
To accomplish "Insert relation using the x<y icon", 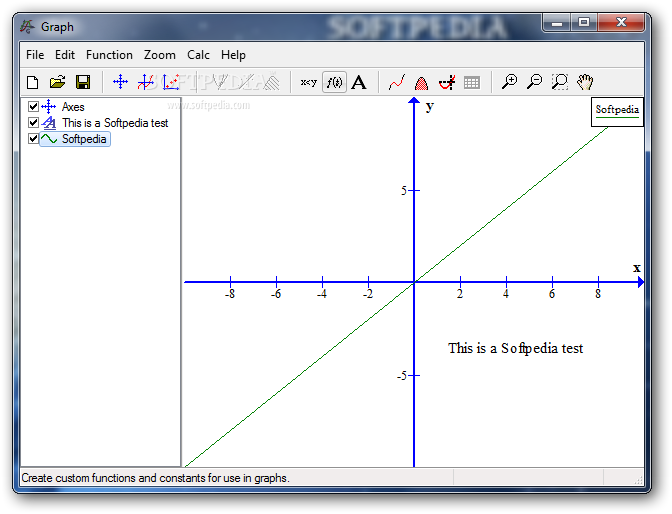I will [x=309, y=81].
